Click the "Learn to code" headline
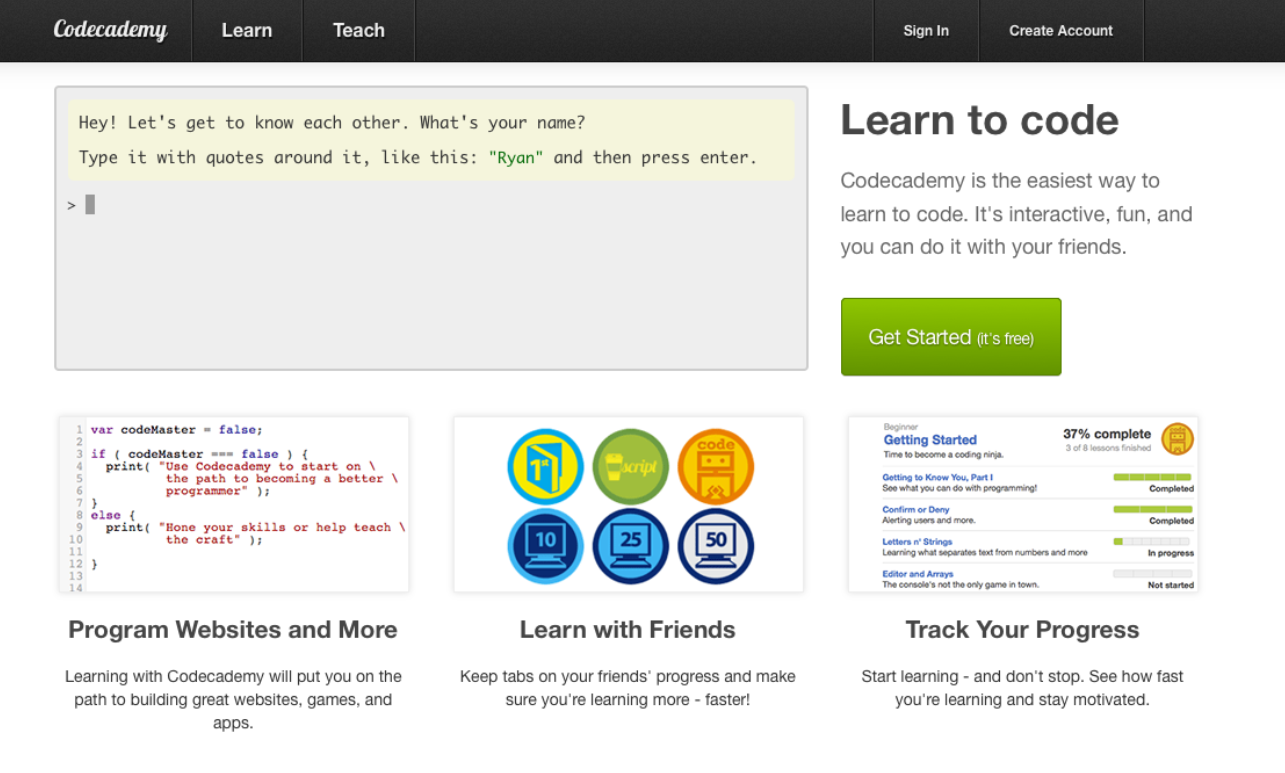 [979, 120]
